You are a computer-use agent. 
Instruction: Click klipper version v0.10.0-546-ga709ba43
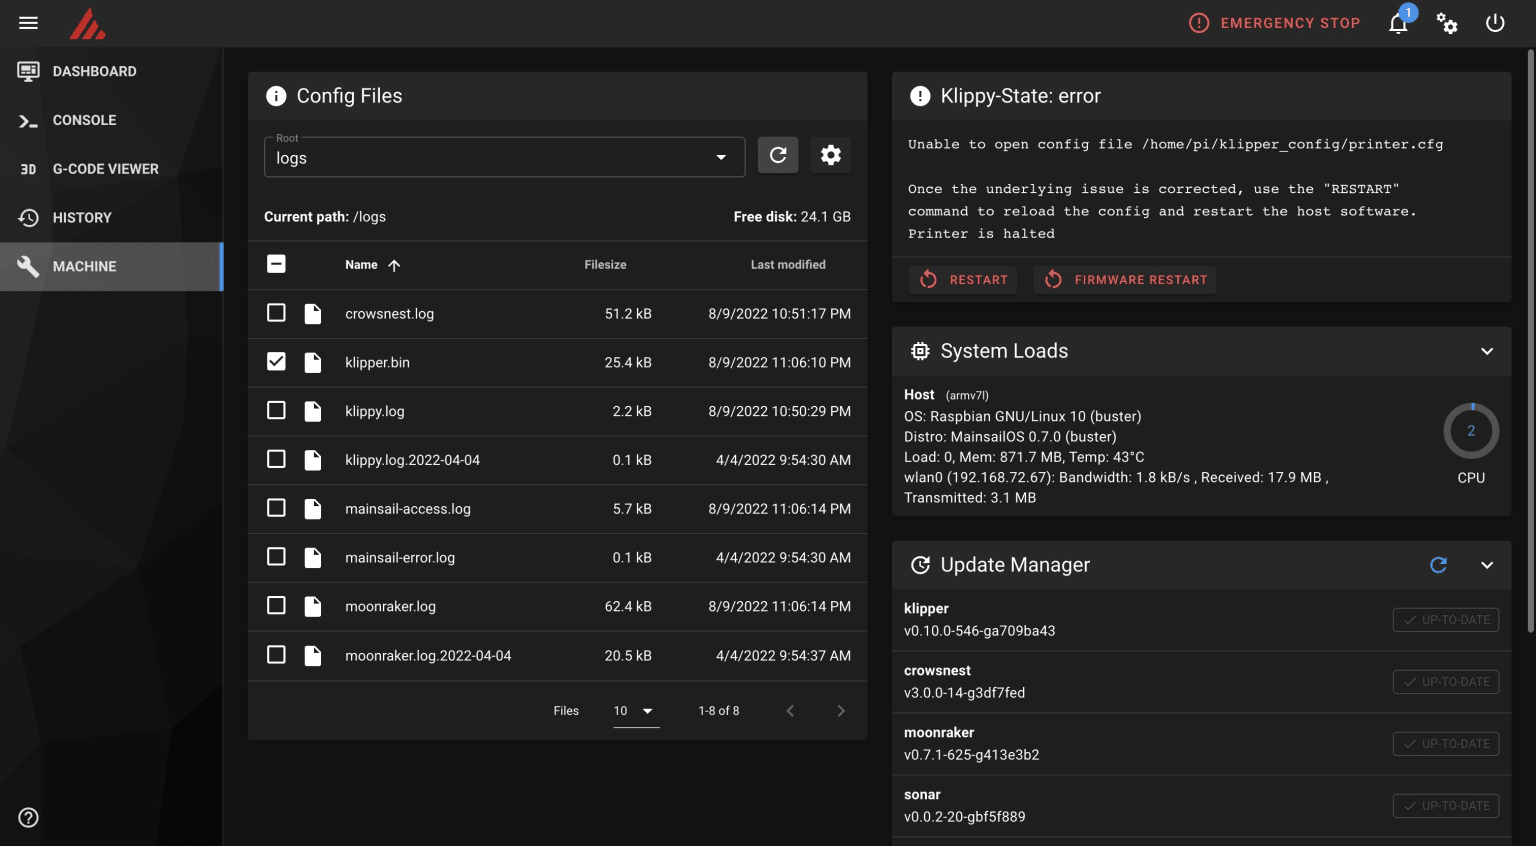point(980,631)
